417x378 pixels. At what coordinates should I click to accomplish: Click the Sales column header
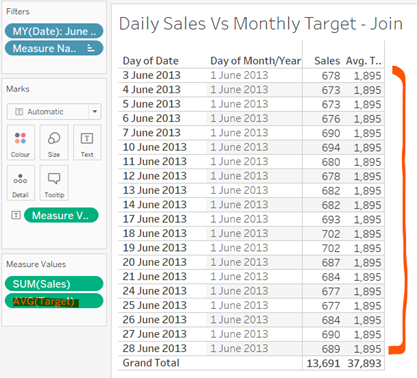tap(327, 61)
